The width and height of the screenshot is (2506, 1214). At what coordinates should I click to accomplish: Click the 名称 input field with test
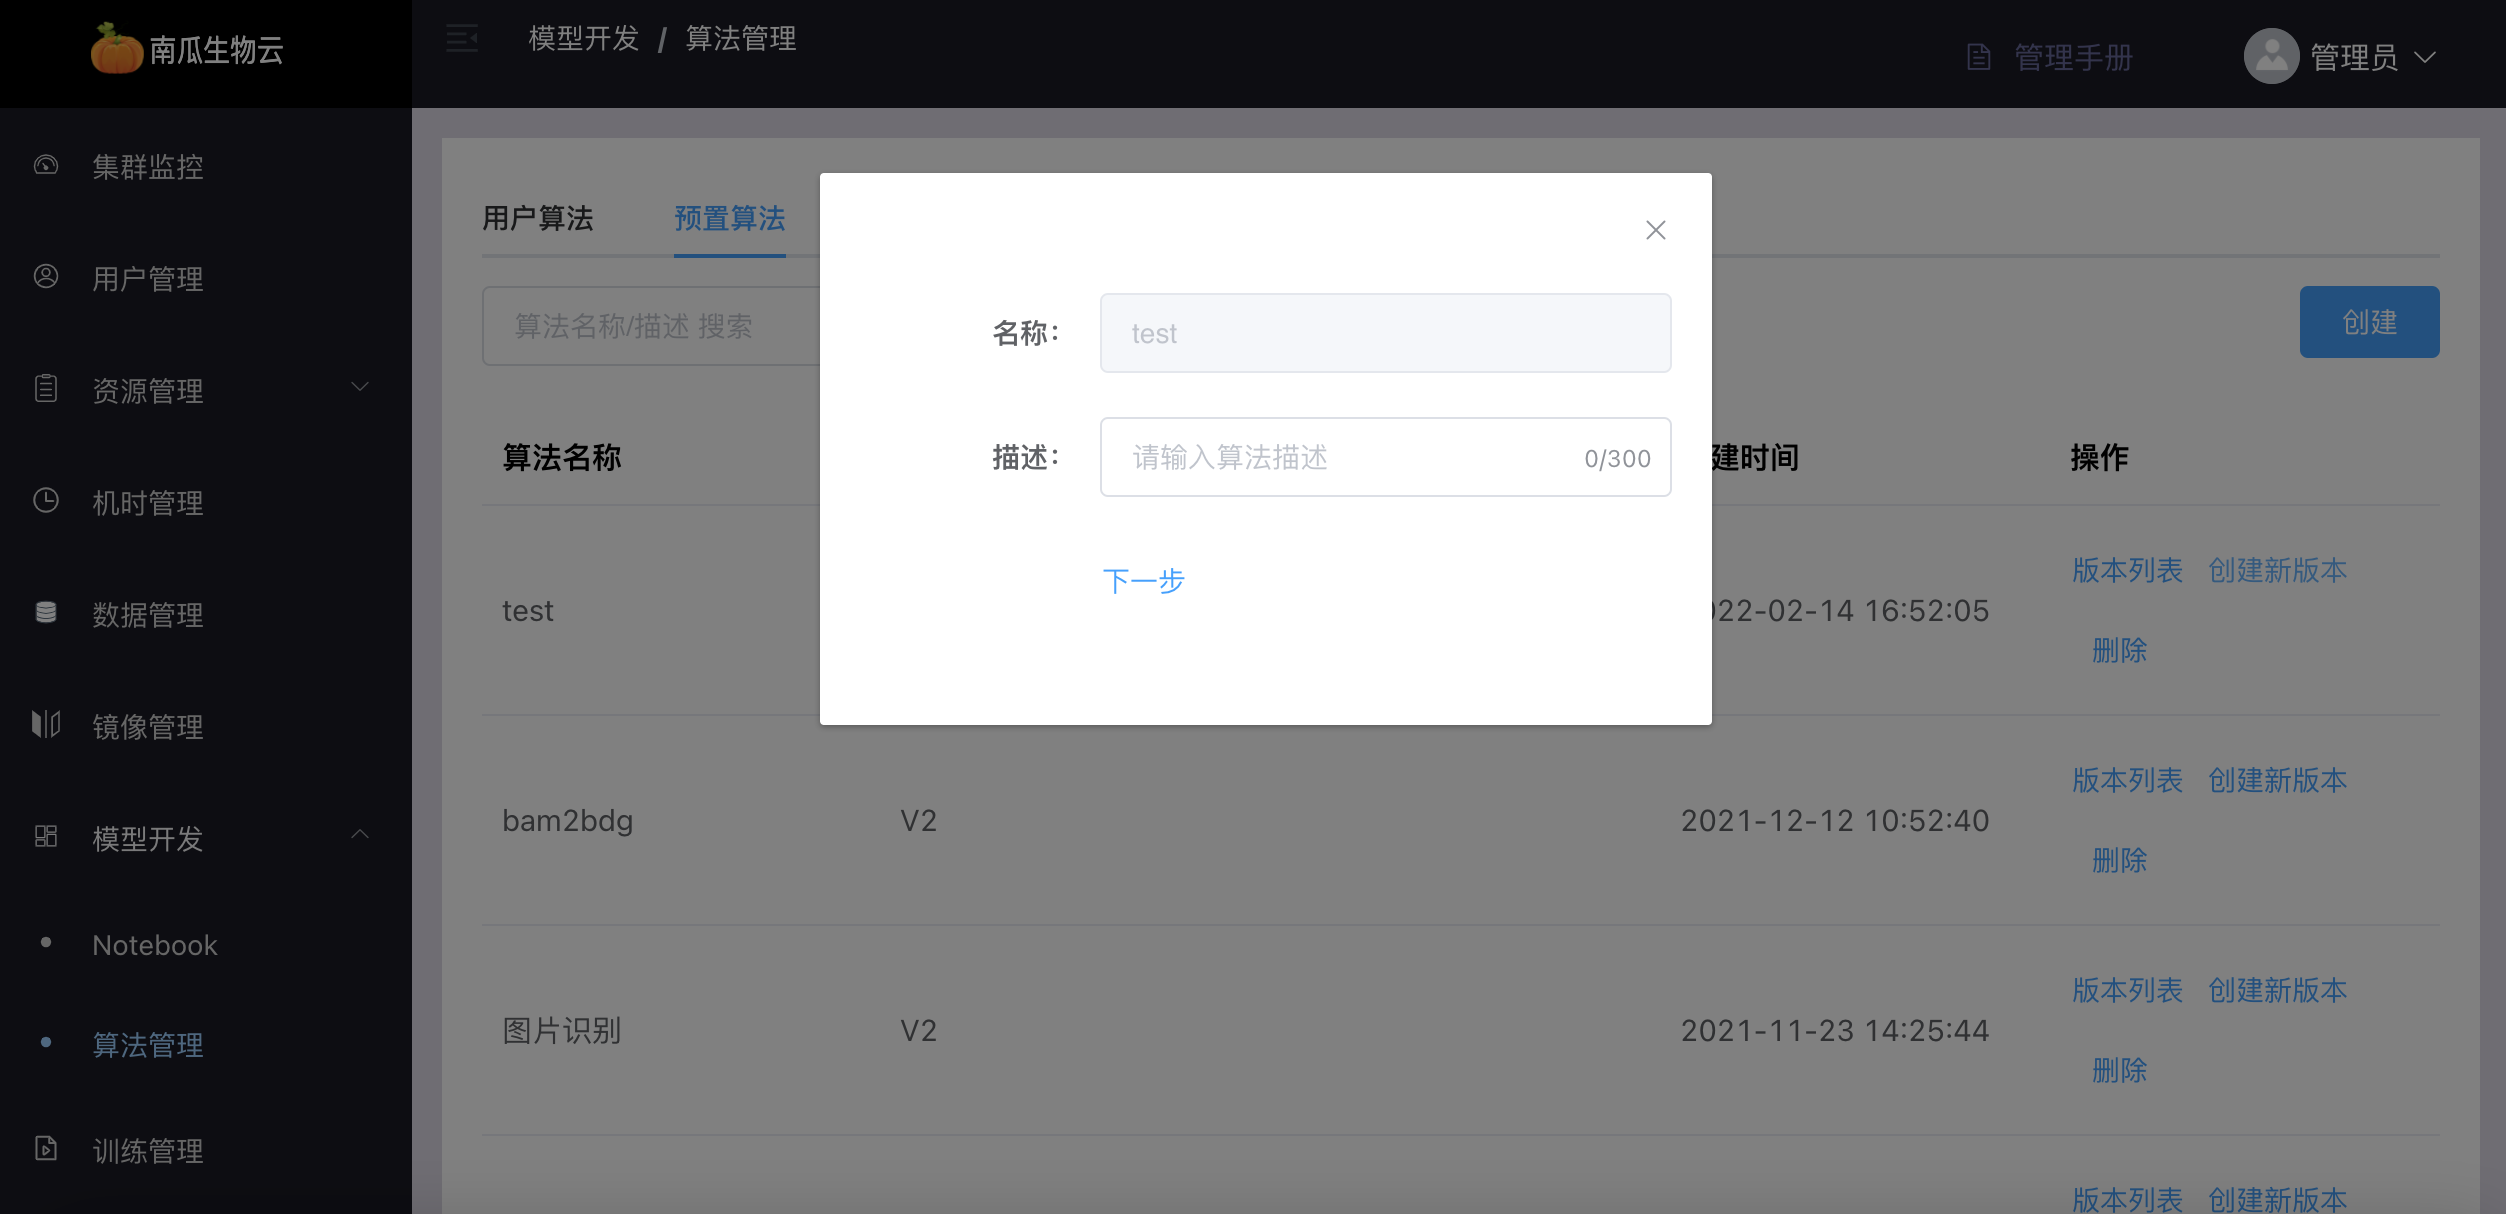tap(1385, 333)
